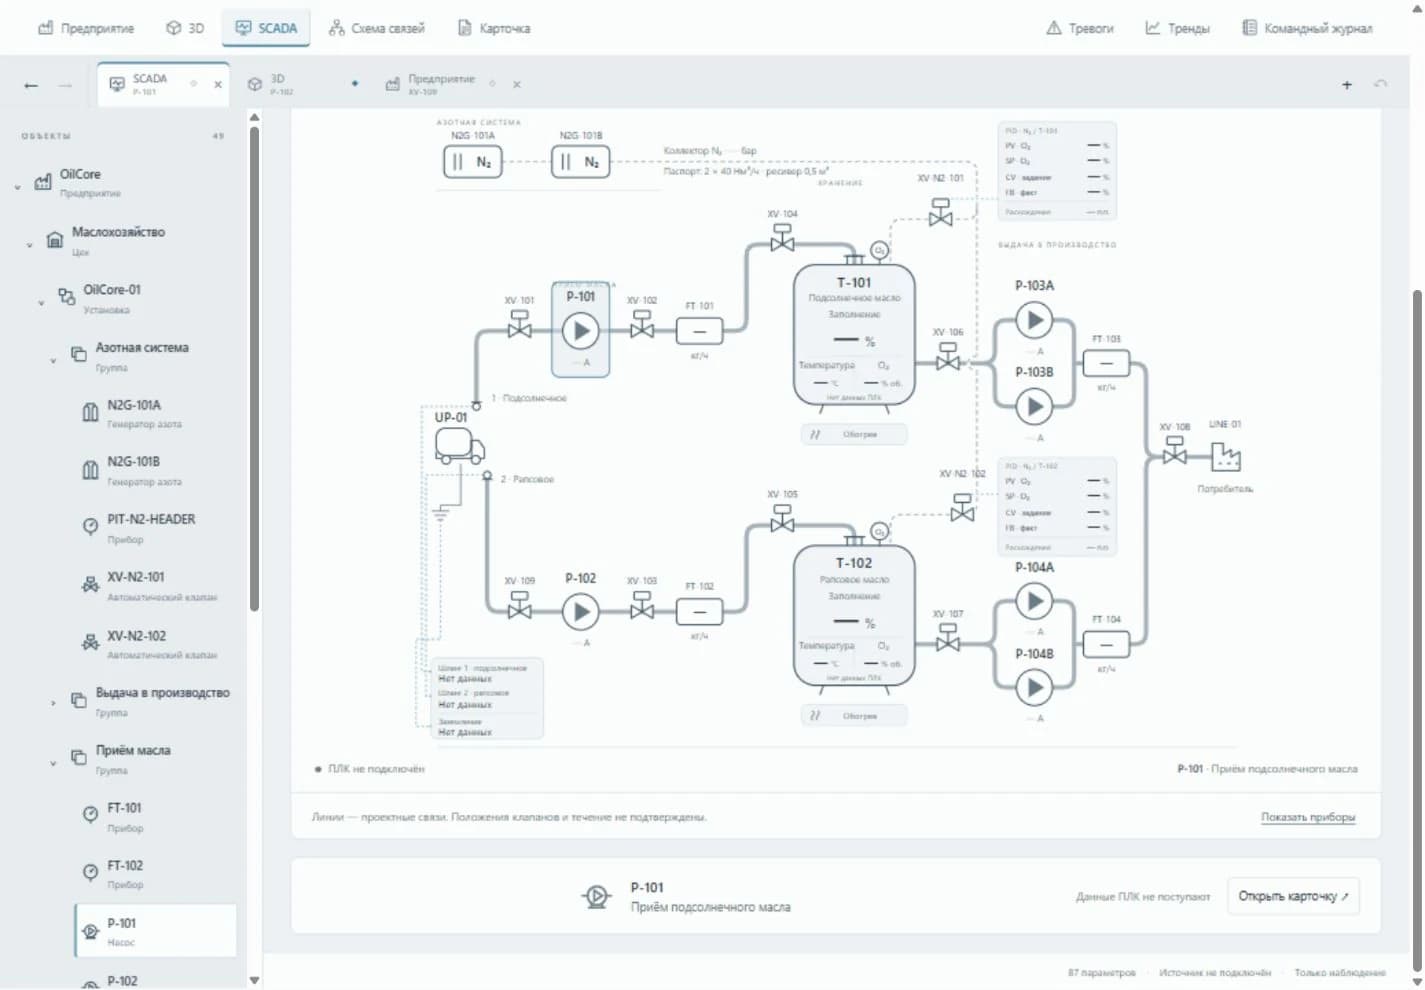Click the XV-N2-101 valve symbol on diagram
The image size is (1425, 990).
tap(941, 212)
